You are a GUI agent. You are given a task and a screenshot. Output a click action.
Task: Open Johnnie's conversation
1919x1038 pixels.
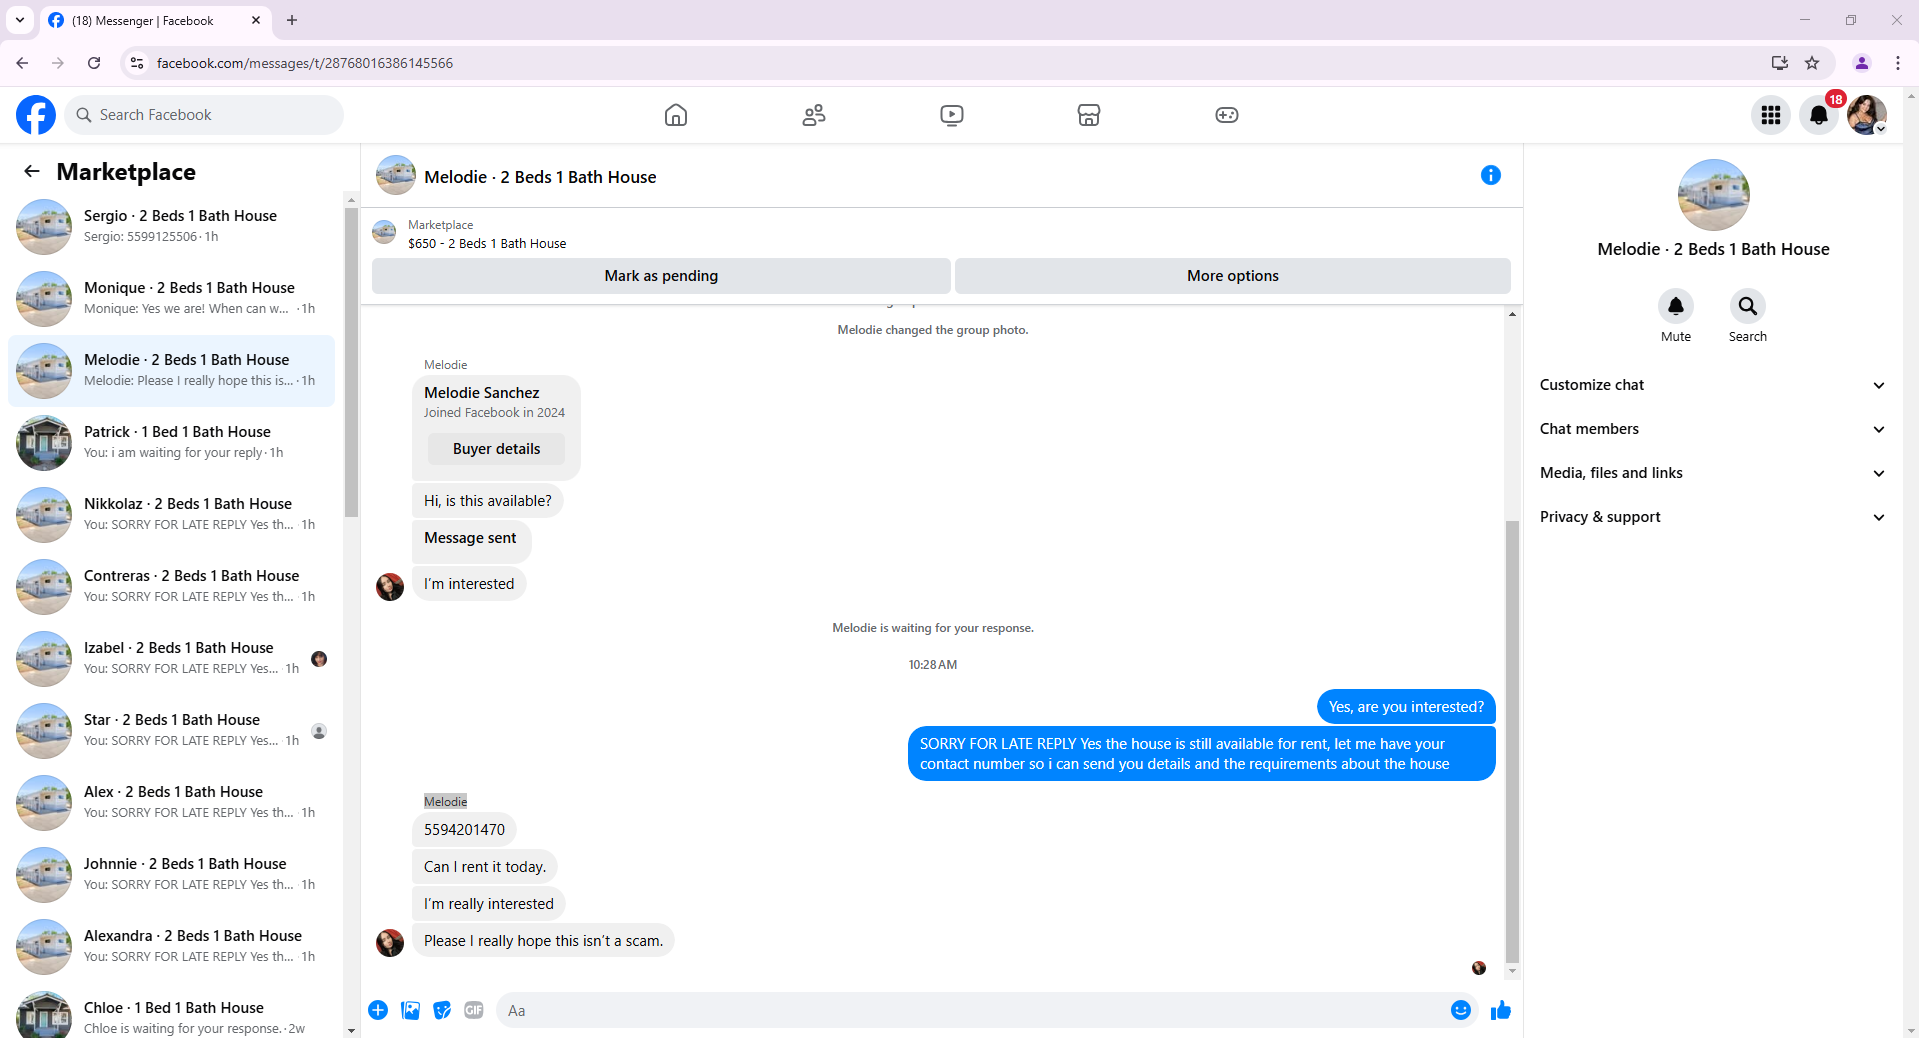(171, 875)
